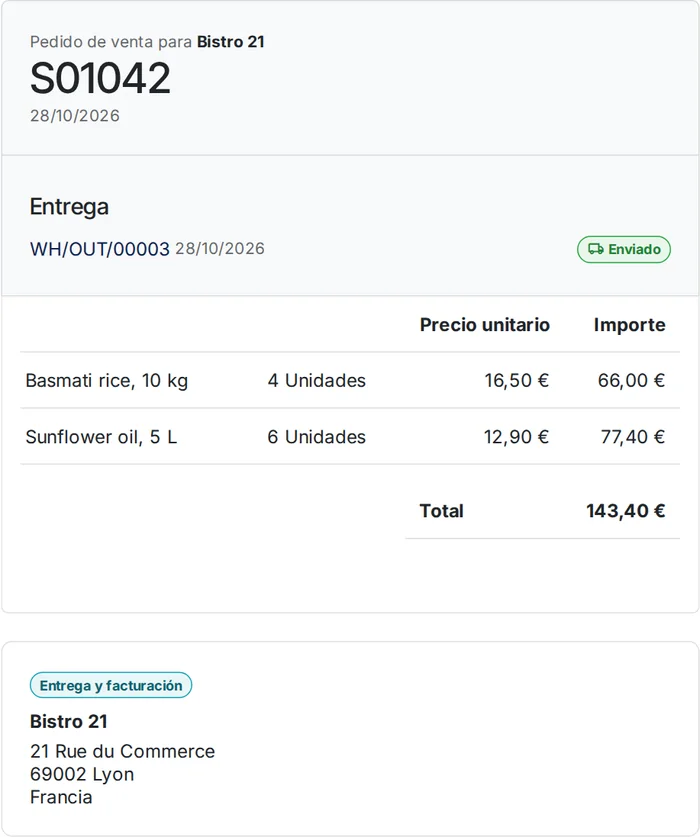The height and width of the screenshot is (837, 700).
Task: Click the Enviado status label
Action: coord(634,249)
